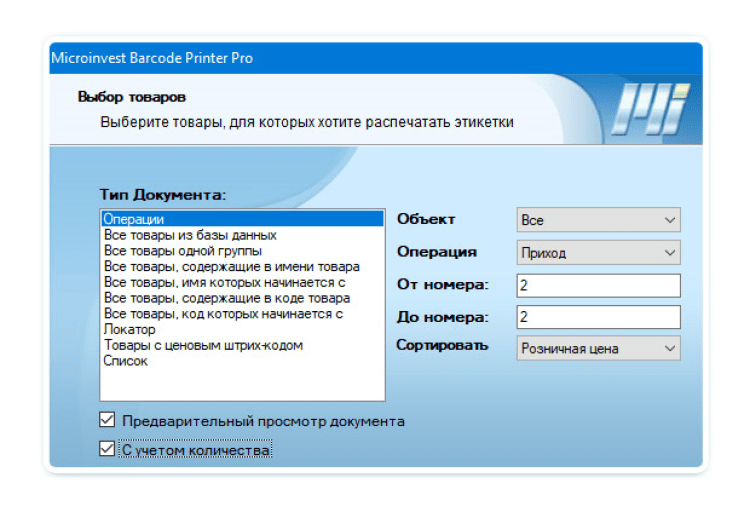Viewport: 750px width, 512px height.
Task: Select Операции in document type list
Action: pyautogui.click(x=242, y=219)
